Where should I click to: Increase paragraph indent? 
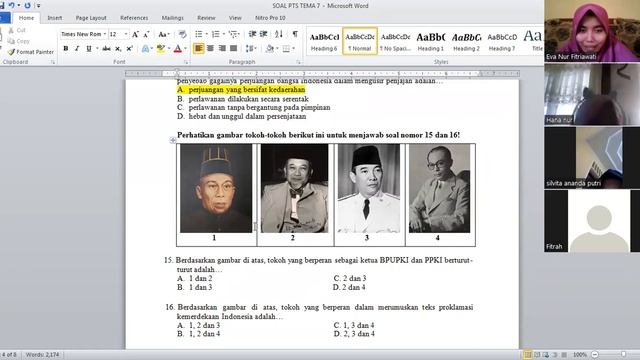(264, 34)
